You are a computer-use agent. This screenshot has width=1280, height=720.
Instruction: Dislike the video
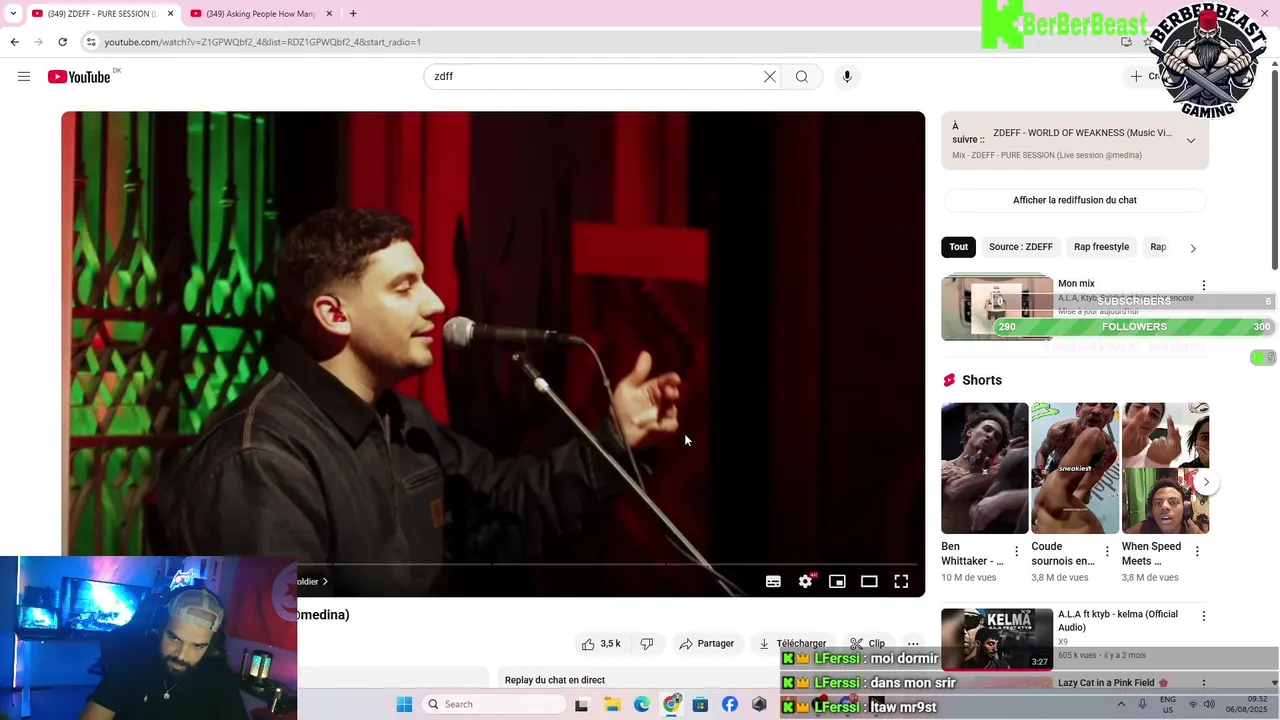(647, 644)
